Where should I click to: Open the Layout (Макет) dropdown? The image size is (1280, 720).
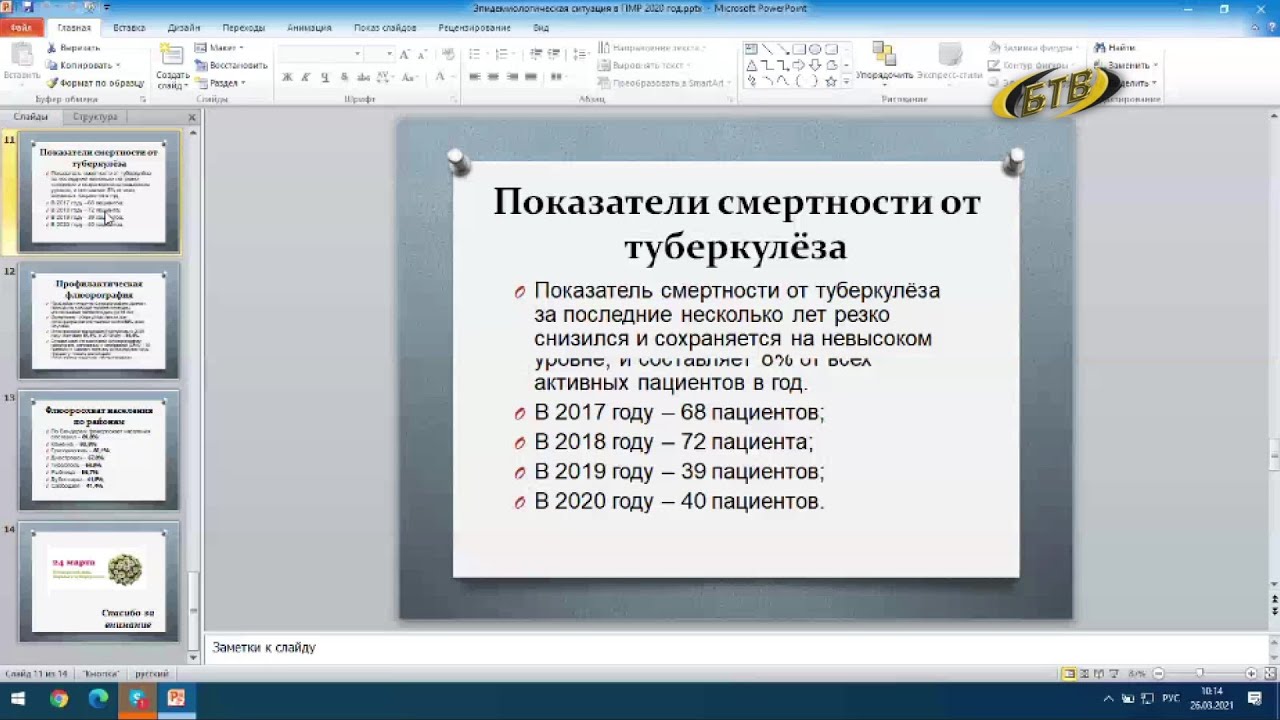219,47
